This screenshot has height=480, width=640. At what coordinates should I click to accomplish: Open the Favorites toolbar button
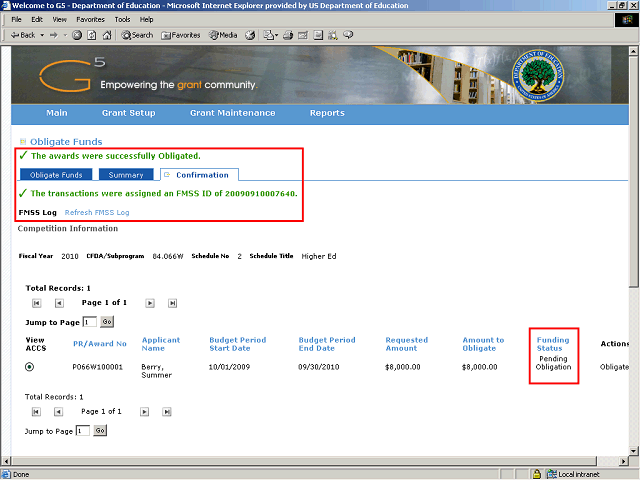(181, 36)
